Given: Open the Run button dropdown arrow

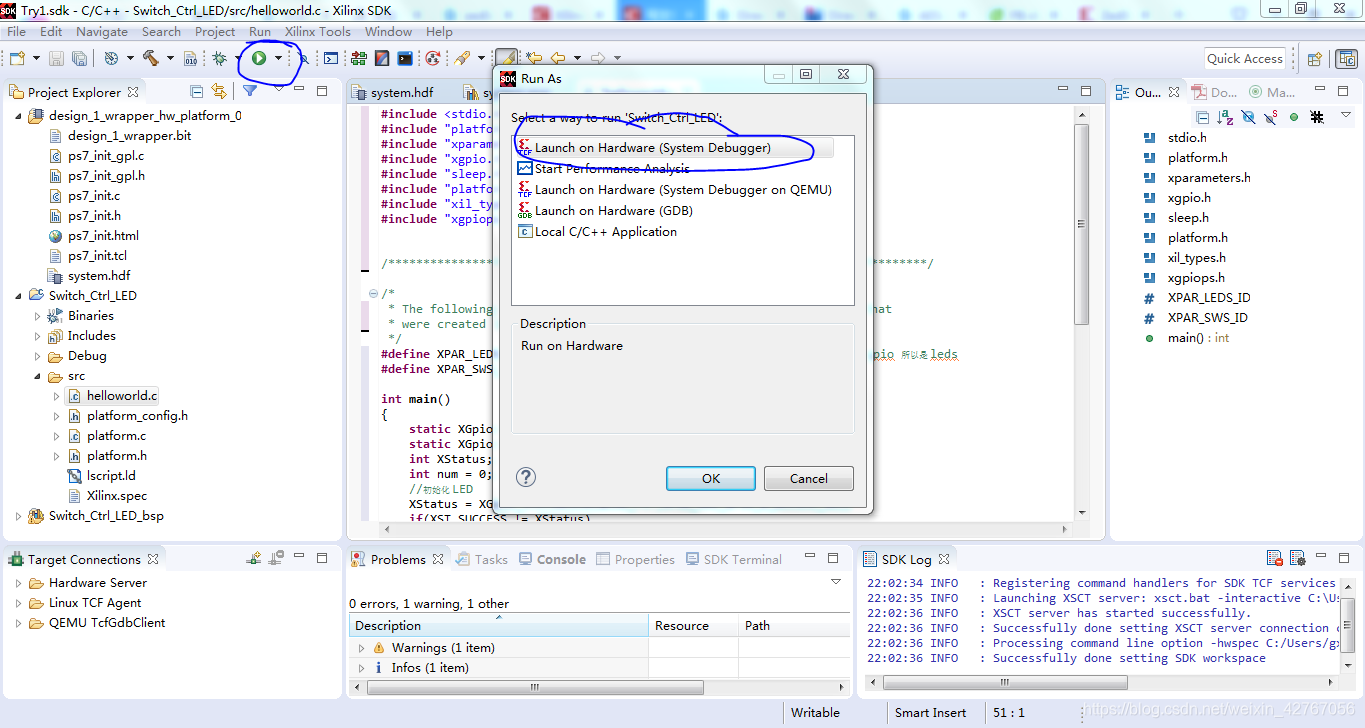Looking at the screenshot, I should [278, 58].
